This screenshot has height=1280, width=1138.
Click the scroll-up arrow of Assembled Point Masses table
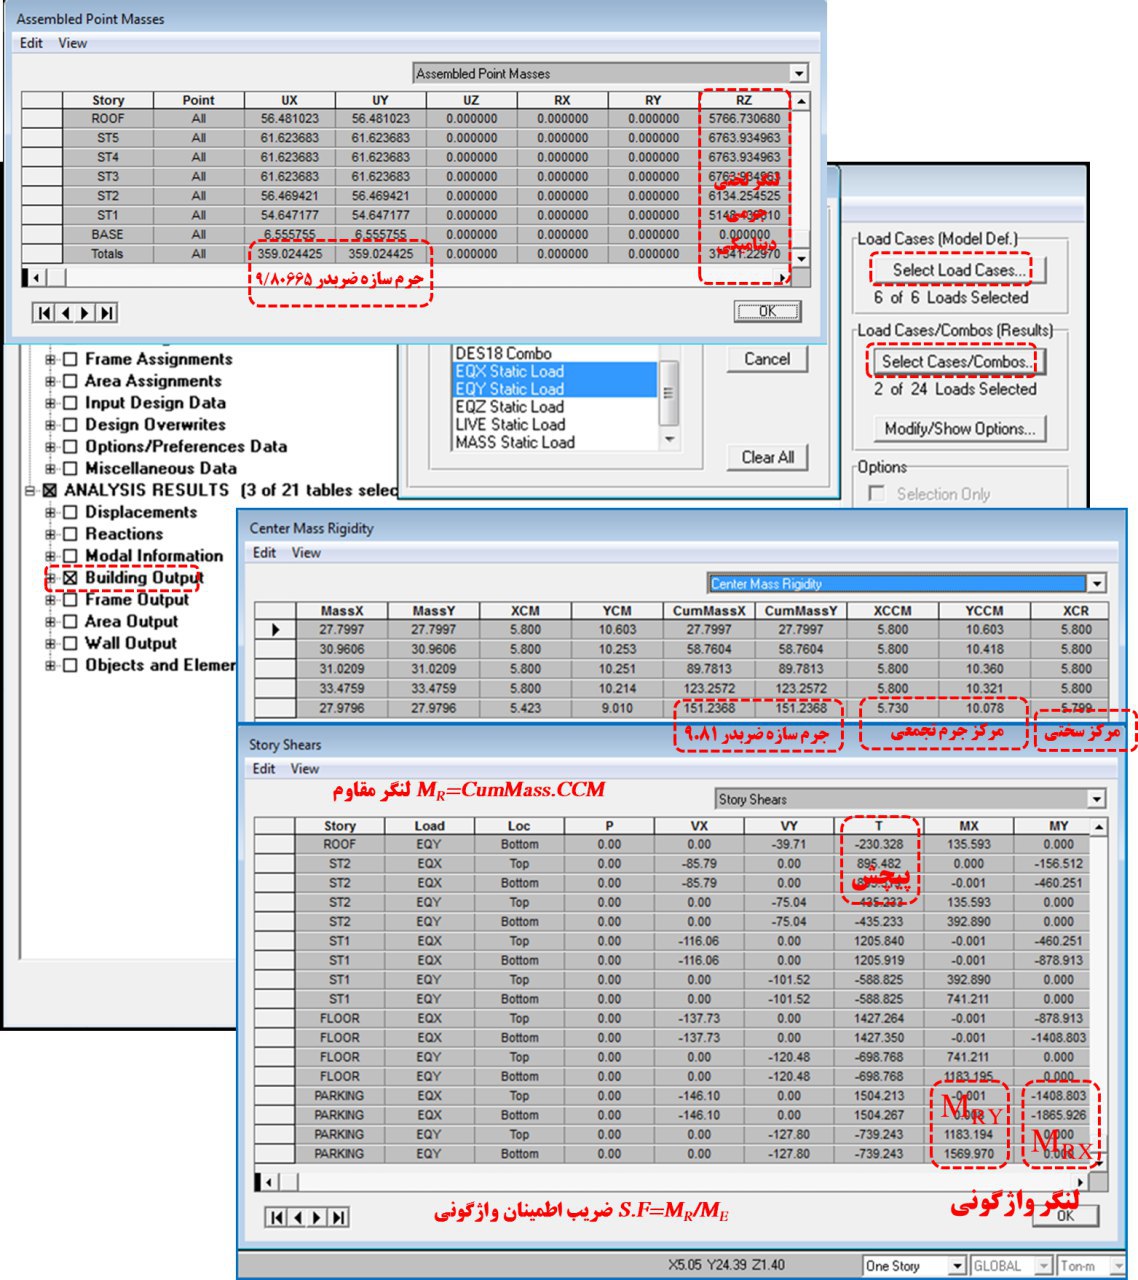[800, 102]
